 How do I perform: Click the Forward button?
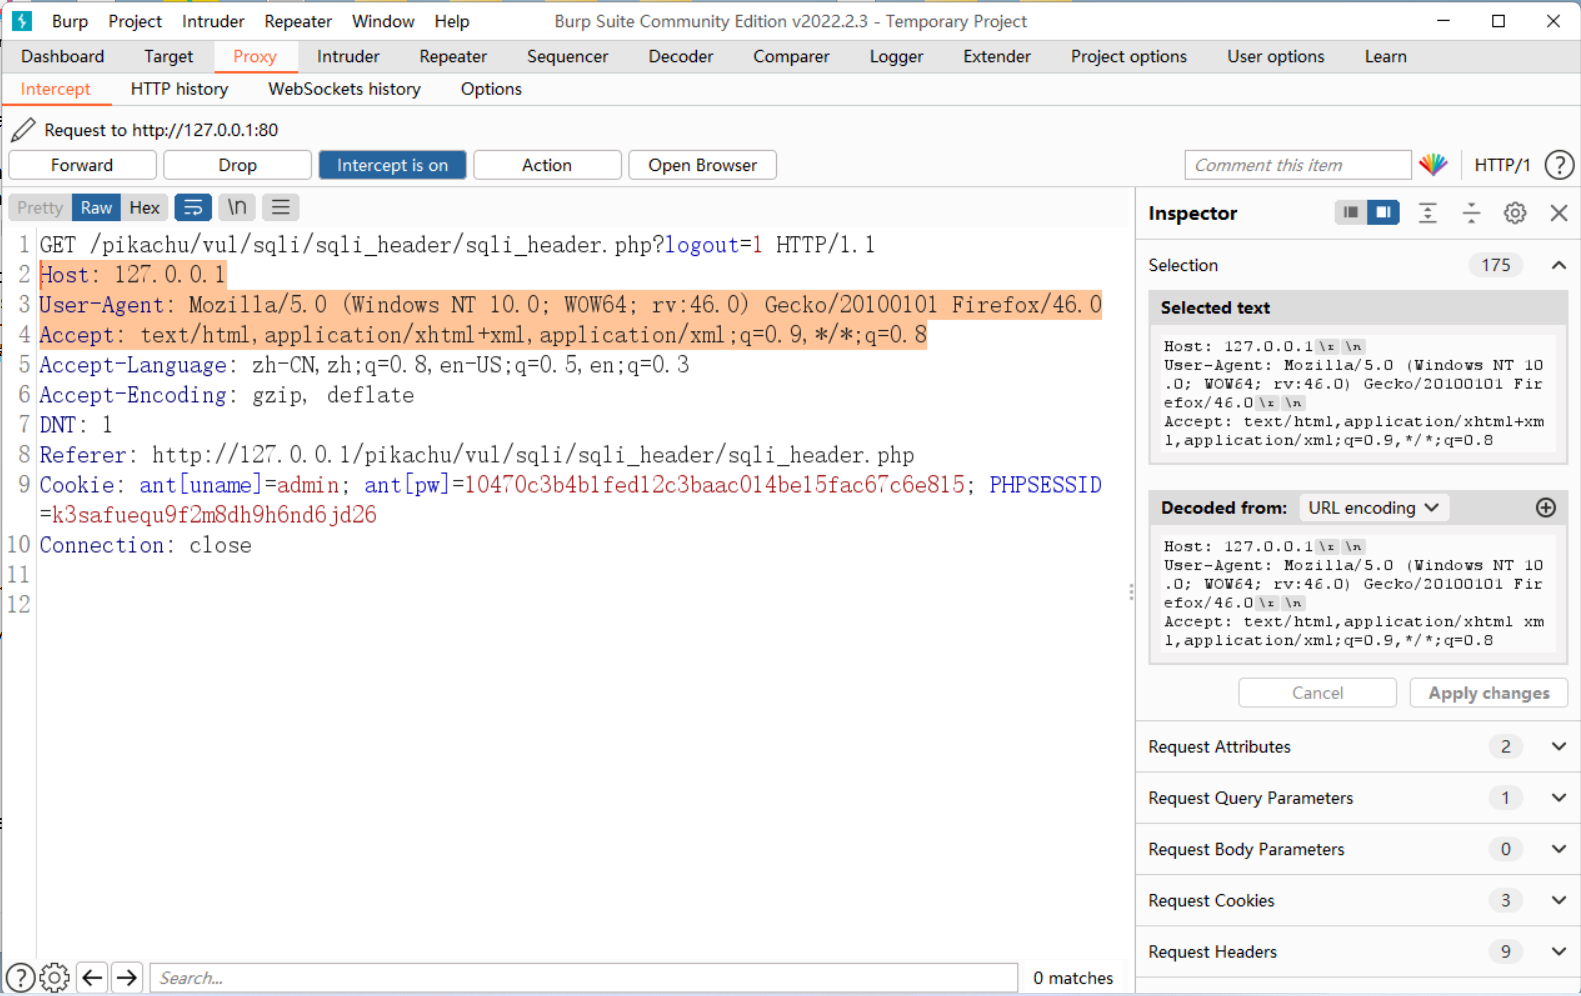(x=82, y=165)
